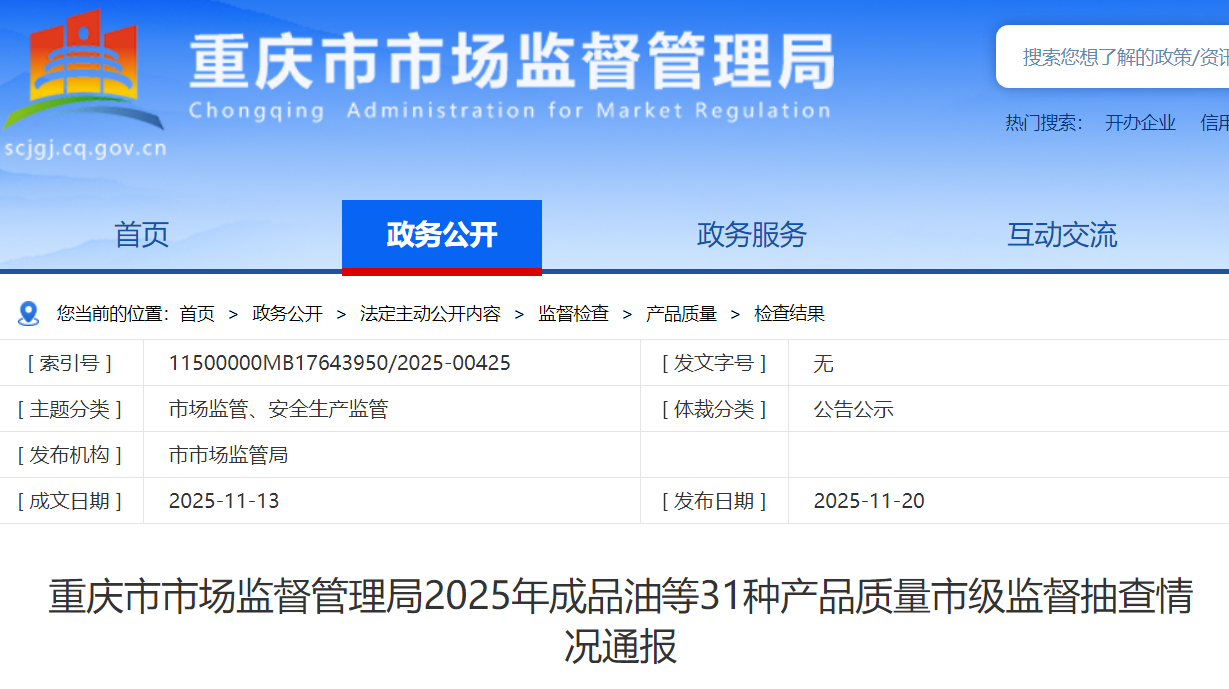The width and height of the screenshot is (1229, 689).
Task: Open 法定主动公开内容 breadcrumb link
Action: pyautogui.click(x=430, y=314)
